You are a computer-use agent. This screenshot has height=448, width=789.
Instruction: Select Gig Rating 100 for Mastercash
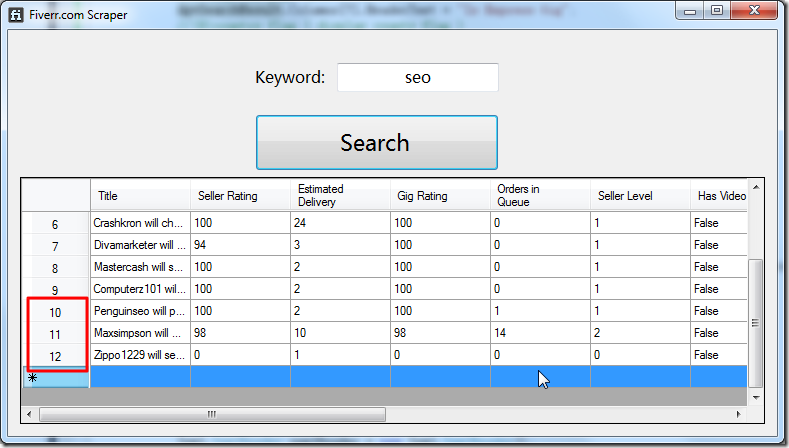click(x=440, y=267)
